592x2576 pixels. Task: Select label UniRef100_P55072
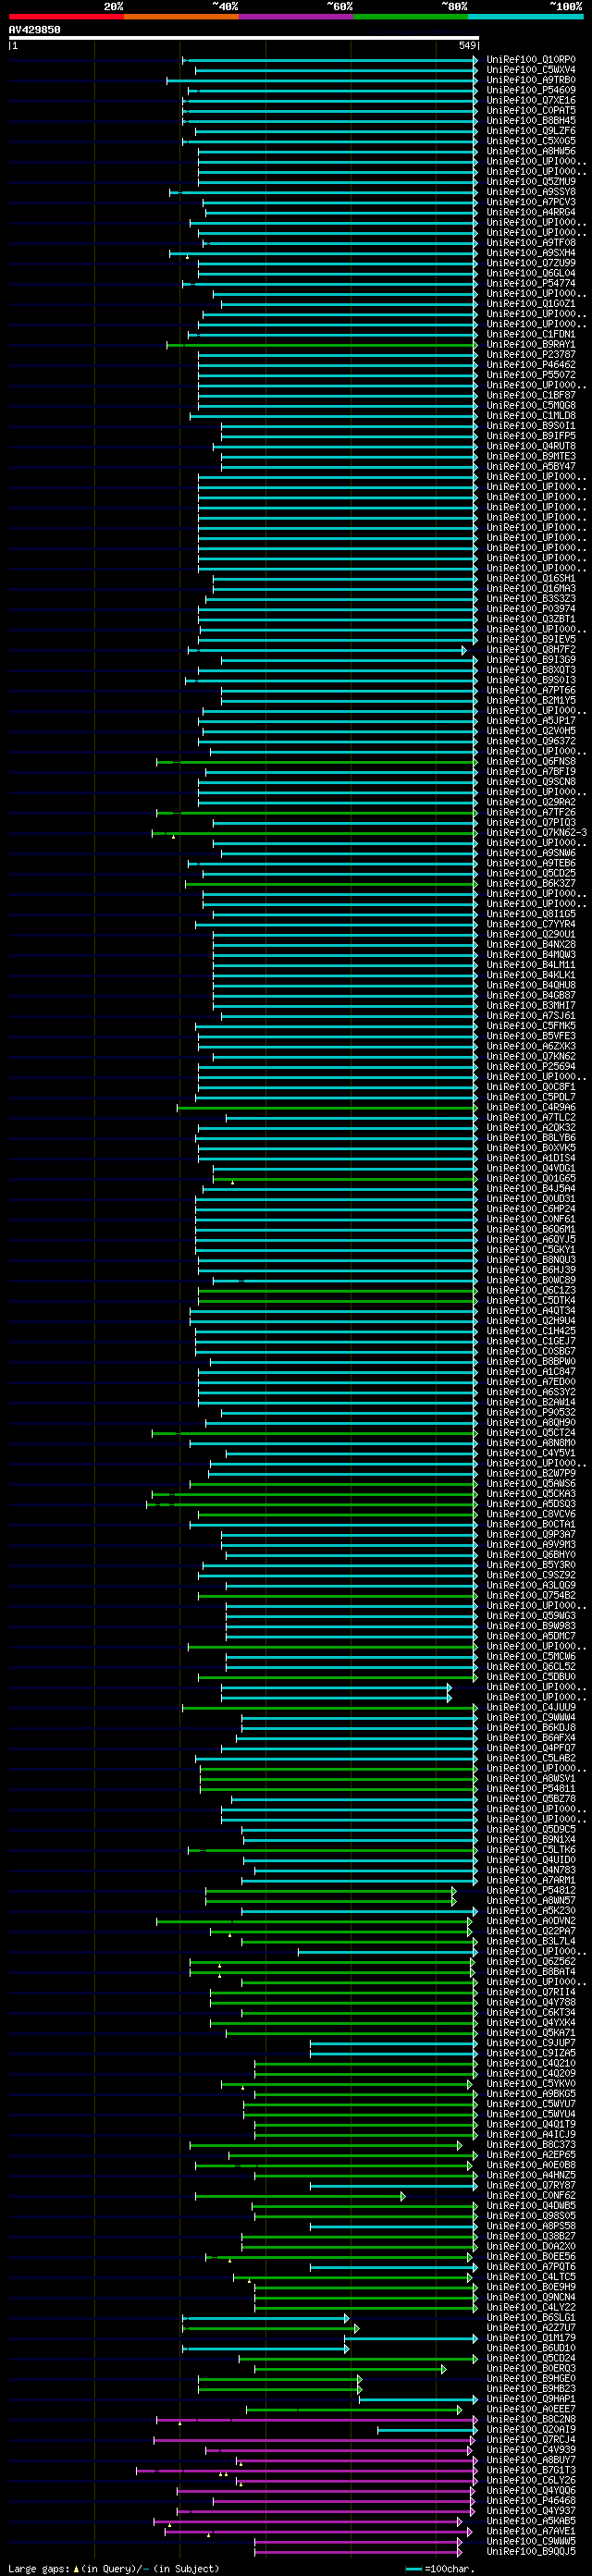click(x=531, y=375)
